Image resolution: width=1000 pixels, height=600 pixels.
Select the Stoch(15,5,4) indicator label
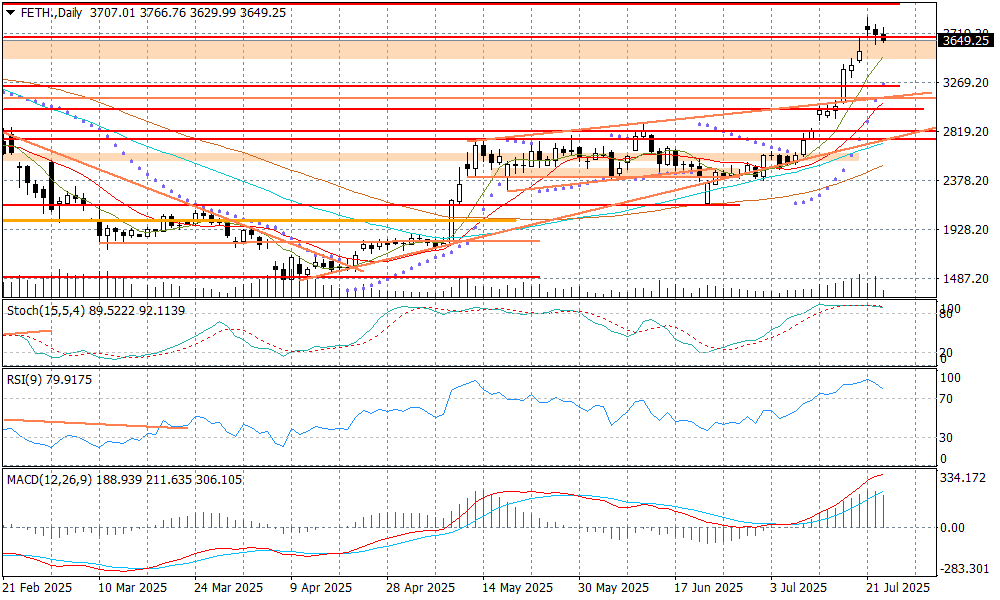tap(46, 311)
